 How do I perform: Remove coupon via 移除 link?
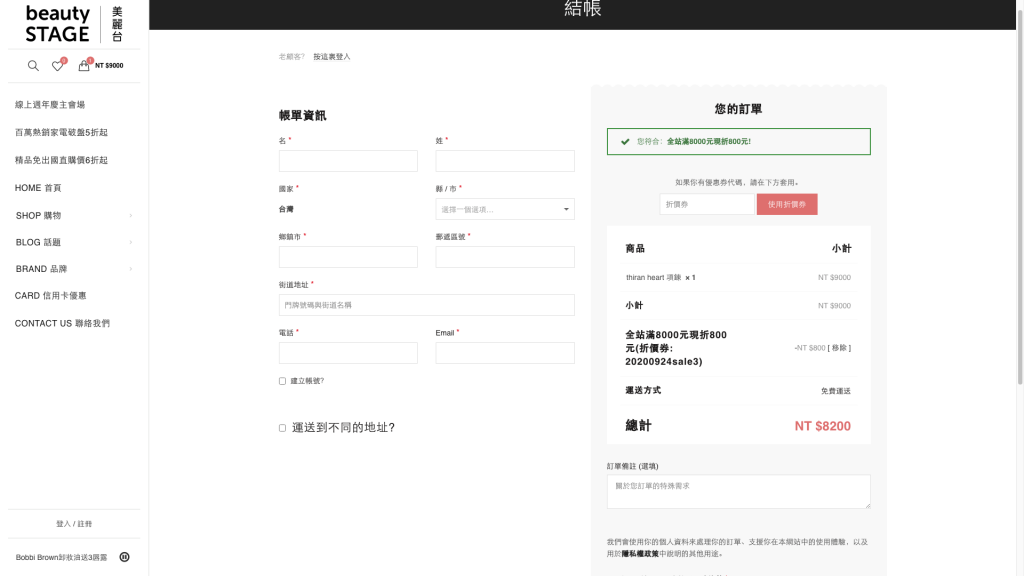coord(839,348)
